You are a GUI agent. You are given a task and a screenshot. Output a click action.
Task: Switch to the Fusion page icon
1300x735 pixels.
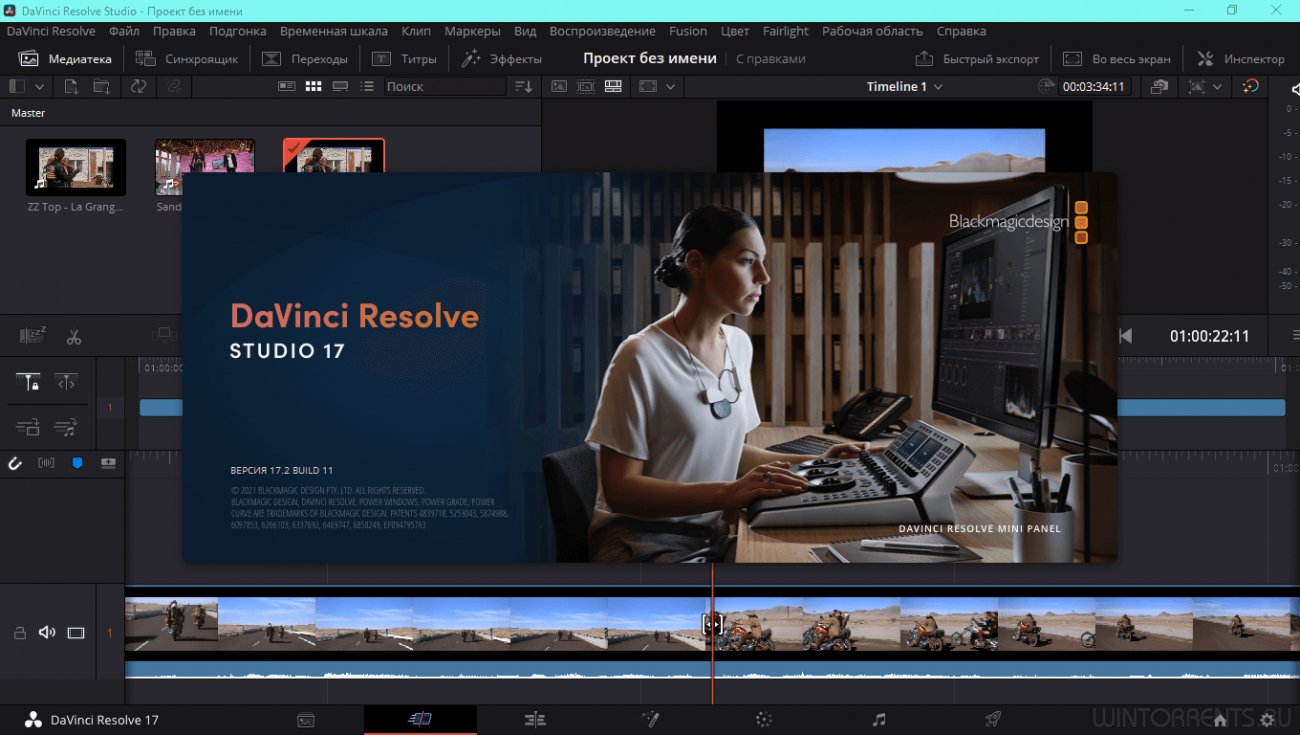649,720
